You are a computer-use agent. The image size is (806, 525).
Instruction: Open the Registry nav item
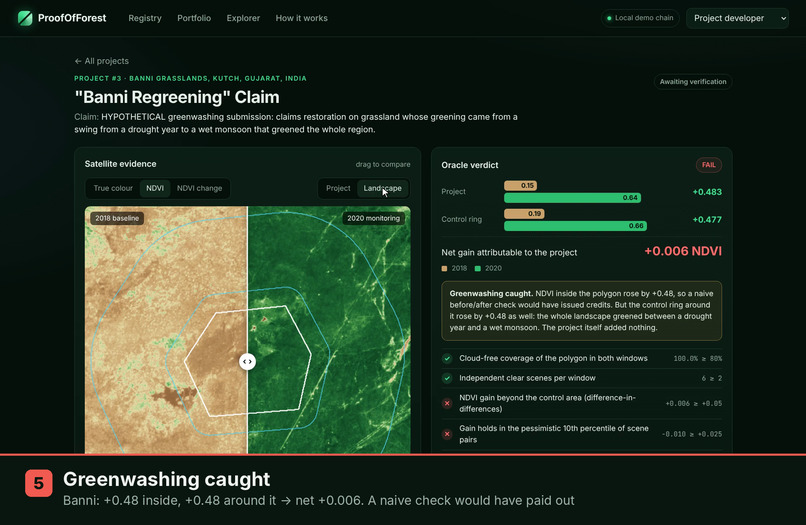coord(145,18)
